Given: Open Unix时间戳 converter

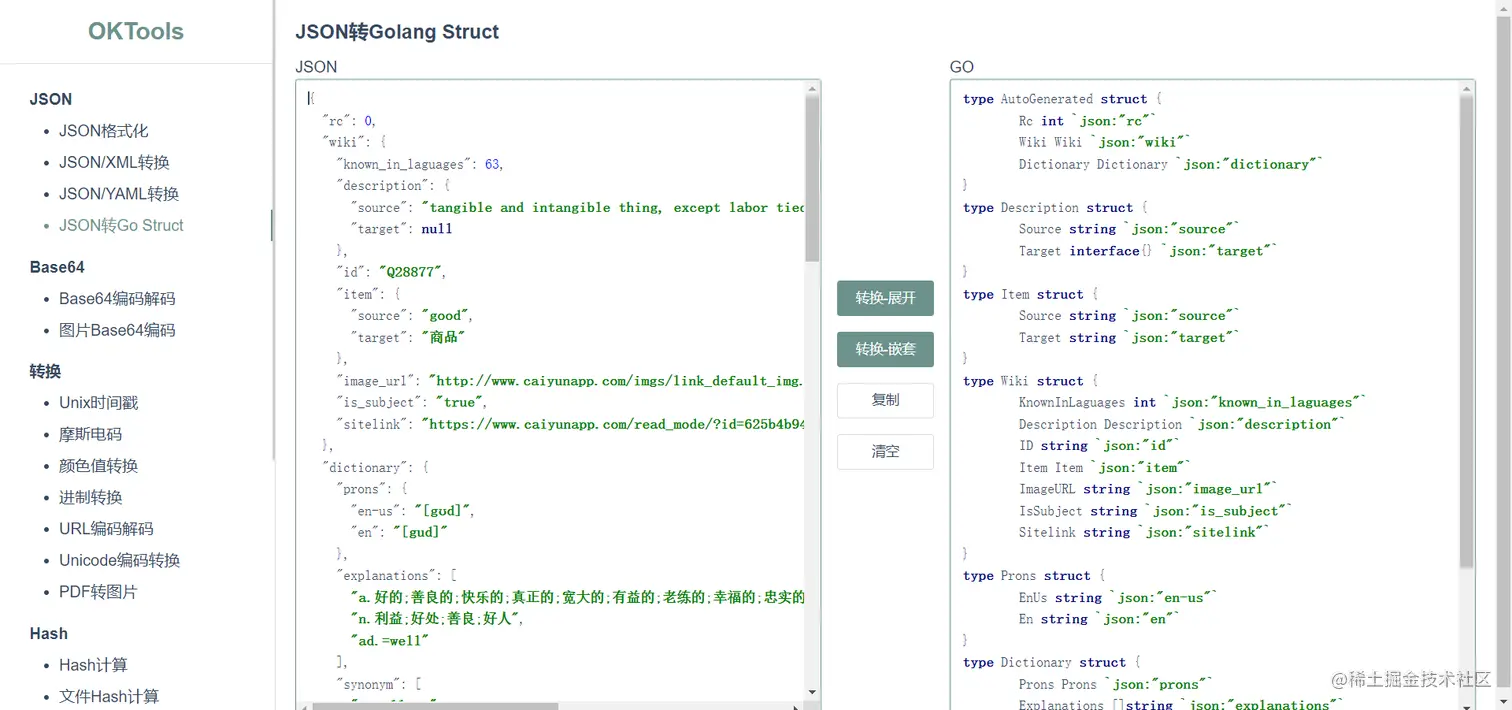Looking at the screenshot, I should pyautogui.click(x=98, y=403).
